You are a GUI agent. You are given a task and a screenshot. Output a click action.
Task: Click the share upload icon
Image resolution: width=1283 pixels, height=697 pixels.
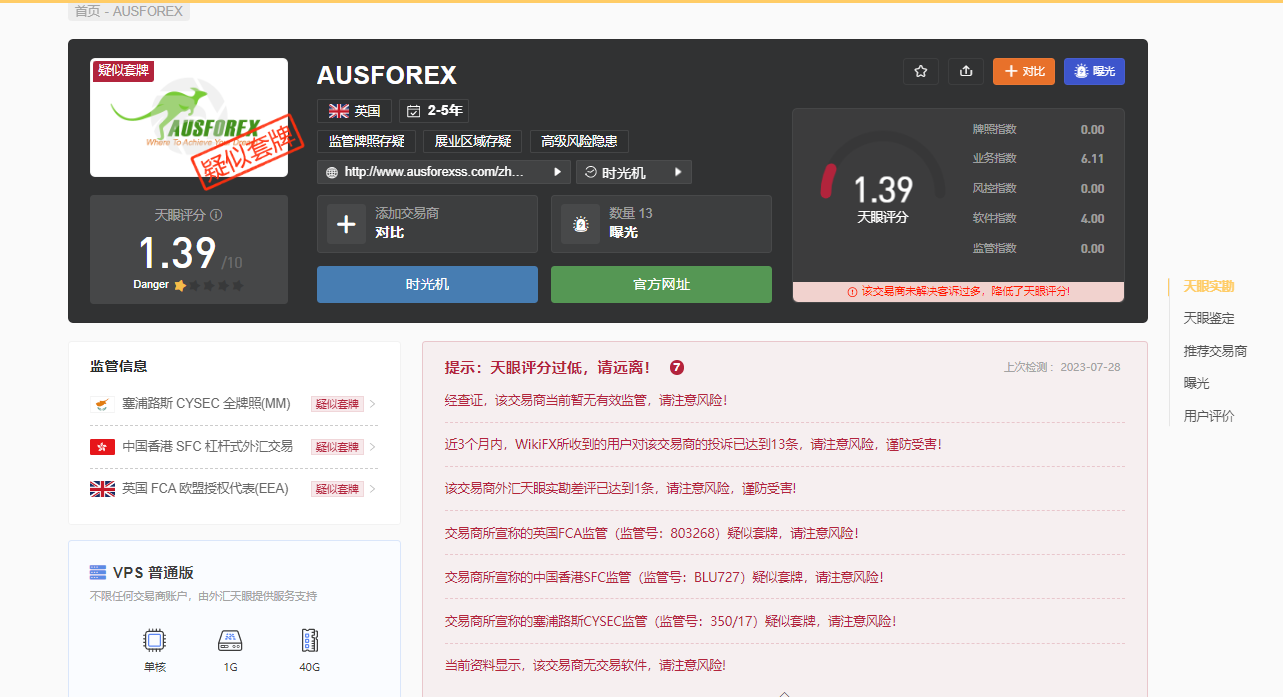point(966,71)
